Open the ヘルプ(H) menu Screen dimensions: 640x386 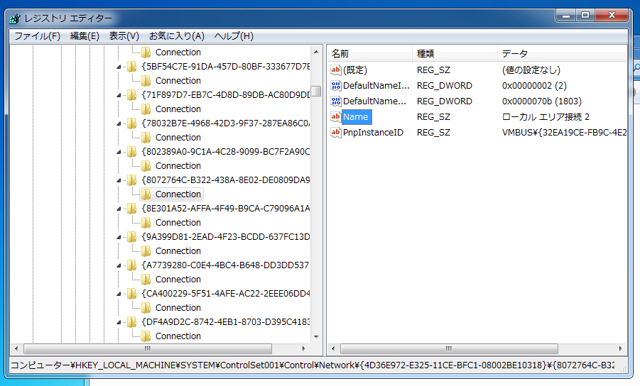(x=233, y=36)
